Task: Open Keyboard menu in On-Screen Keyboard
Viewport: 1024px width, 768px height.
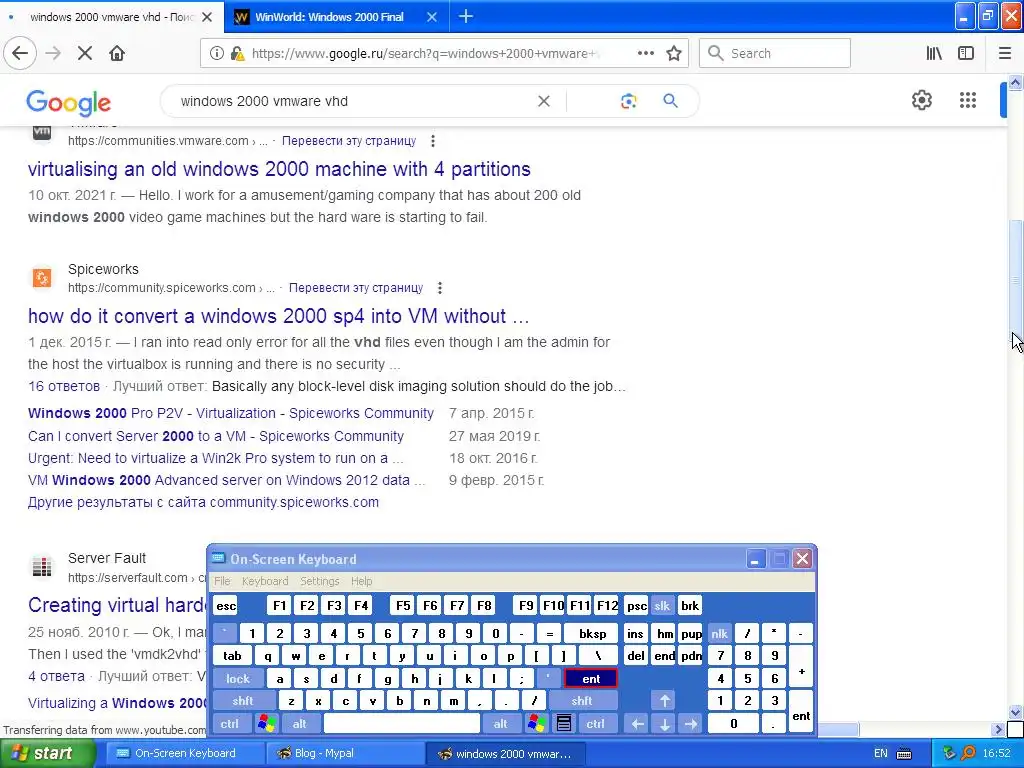Action: pyautogui.click(x=264, y=581)
